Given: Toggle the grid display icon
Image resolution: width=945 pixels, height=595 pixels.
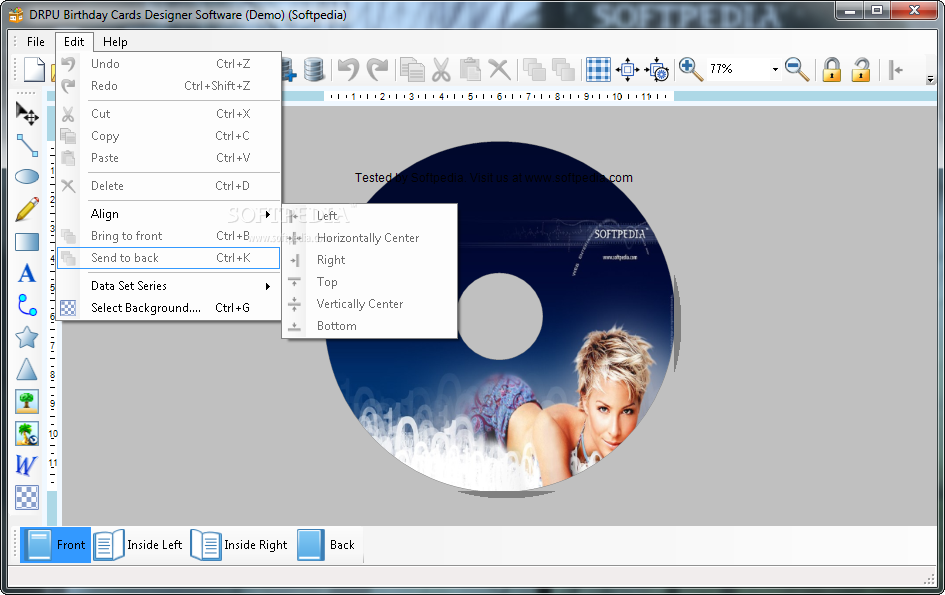Looking at the screenshot, I should 598,69.
